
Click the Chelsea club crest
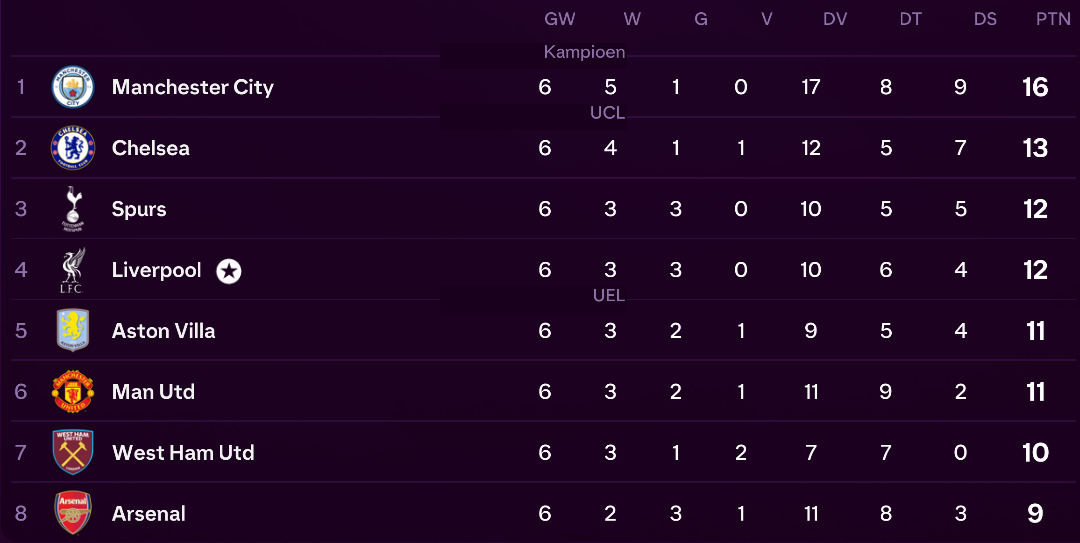coord(73,147)
